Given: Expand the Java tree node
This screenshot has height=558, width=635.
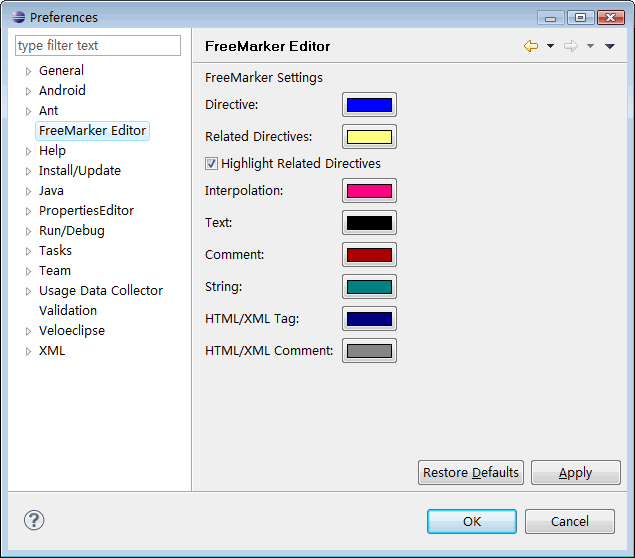Looking at the screenshot, I should (x=28, y=192).
